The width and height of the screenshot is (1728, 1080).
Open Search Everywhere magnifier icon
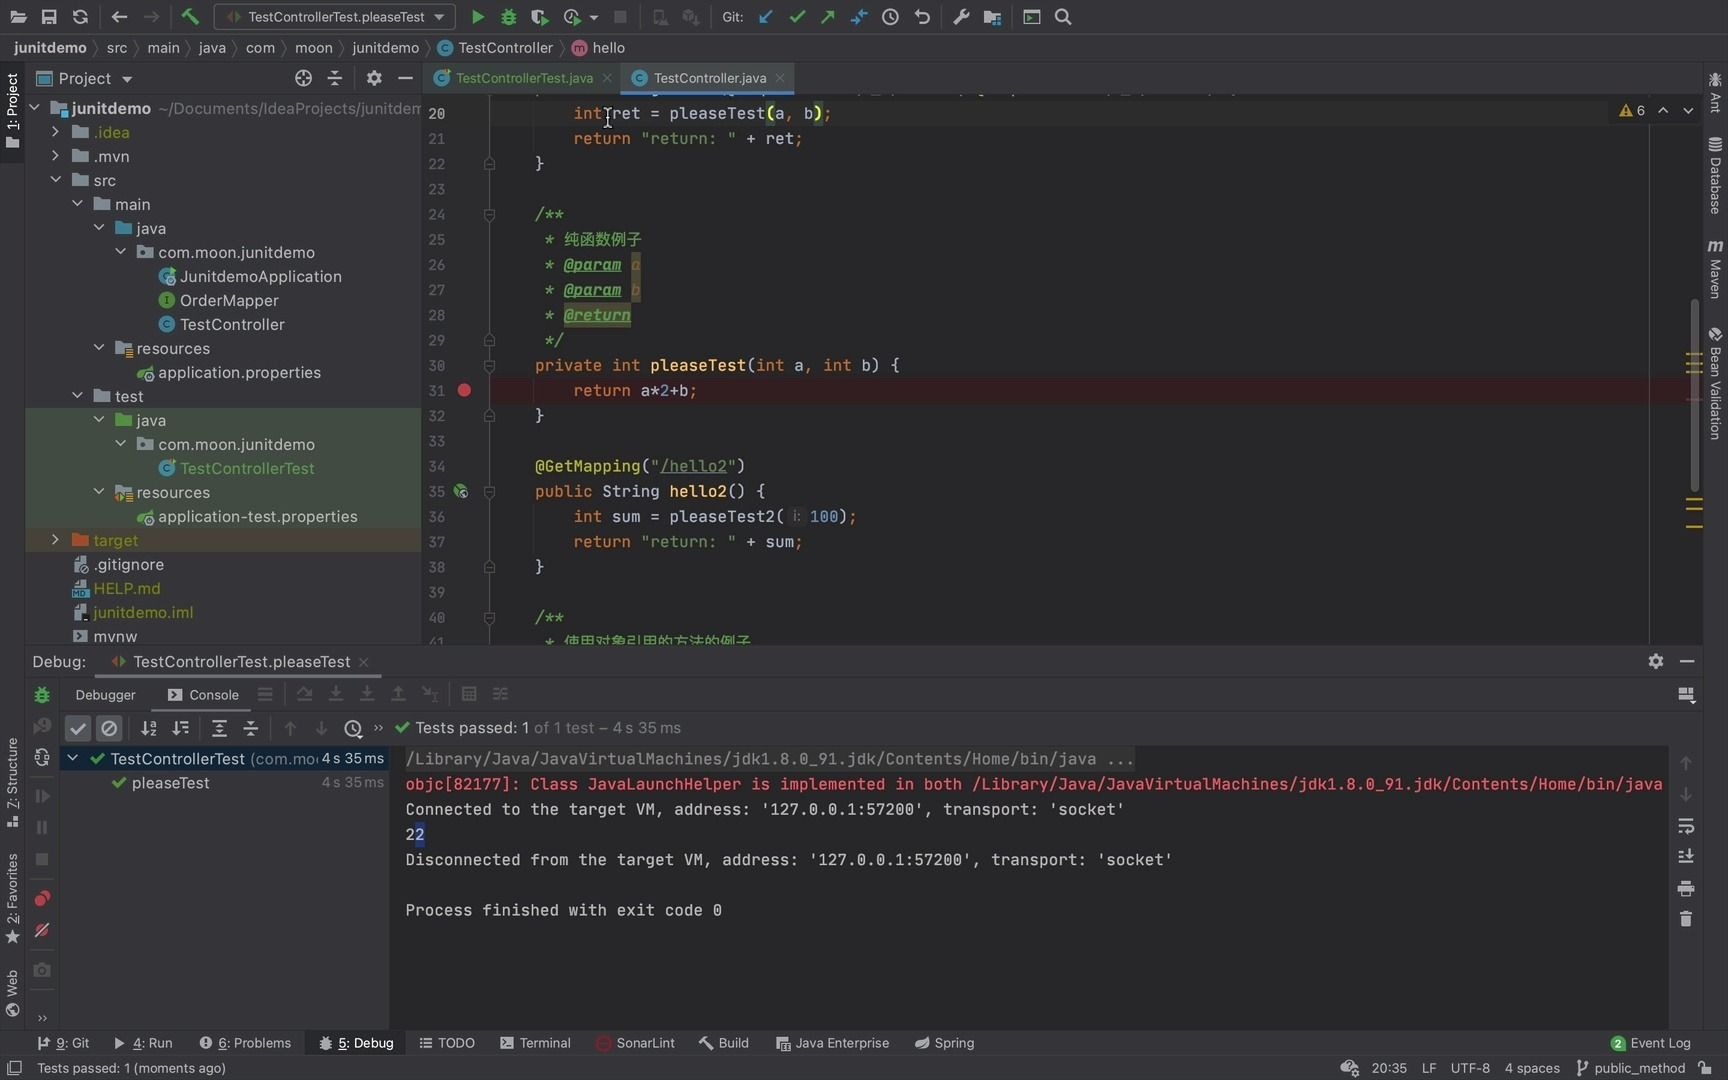(x=1063, y=17)
